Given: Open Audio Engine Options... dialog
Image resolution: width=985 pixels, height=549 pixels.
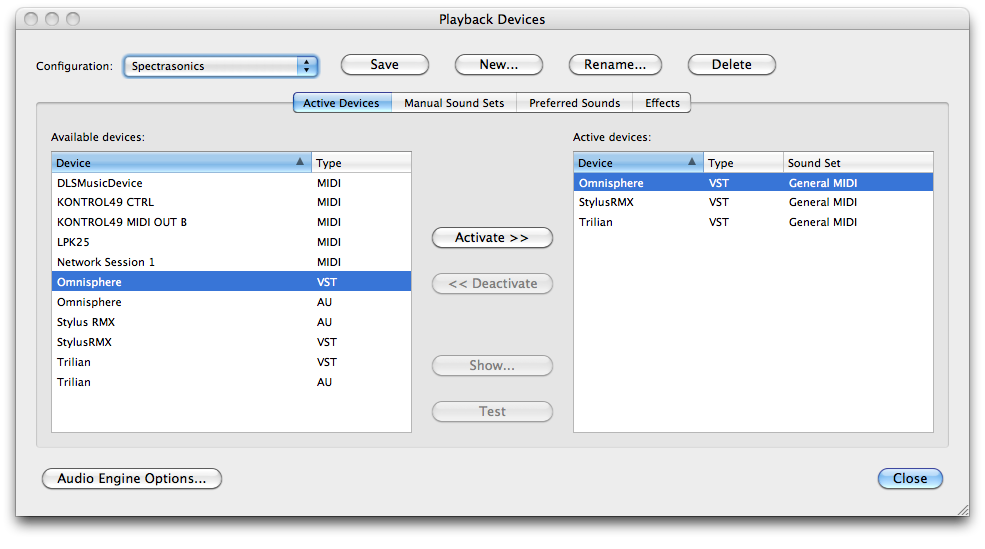Looking at the screenshot, I should (132, 479).
